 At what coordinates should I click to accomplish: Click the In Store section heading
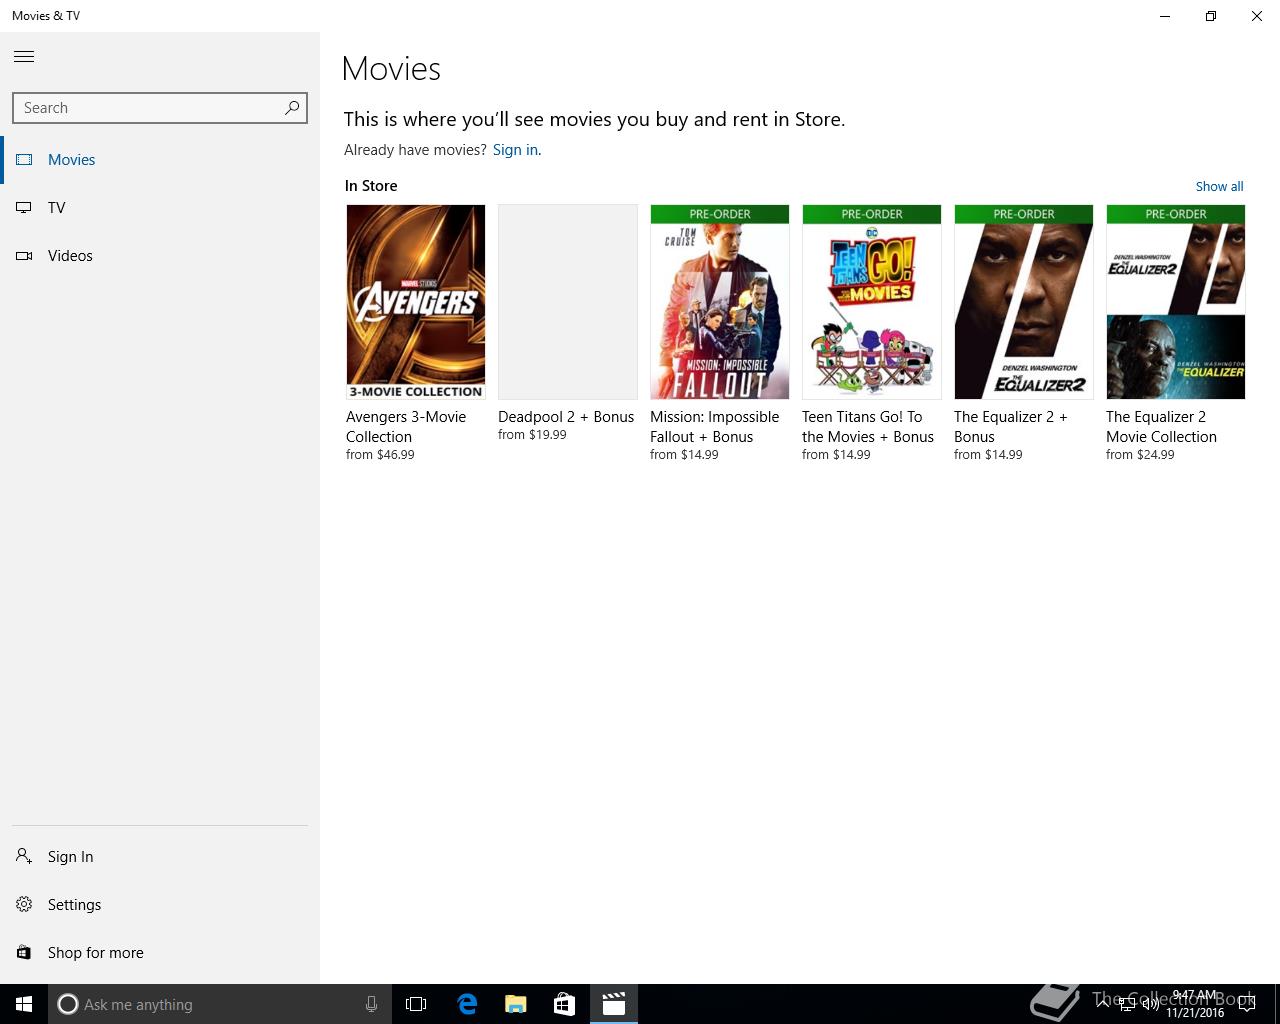(x=371, y=186)
